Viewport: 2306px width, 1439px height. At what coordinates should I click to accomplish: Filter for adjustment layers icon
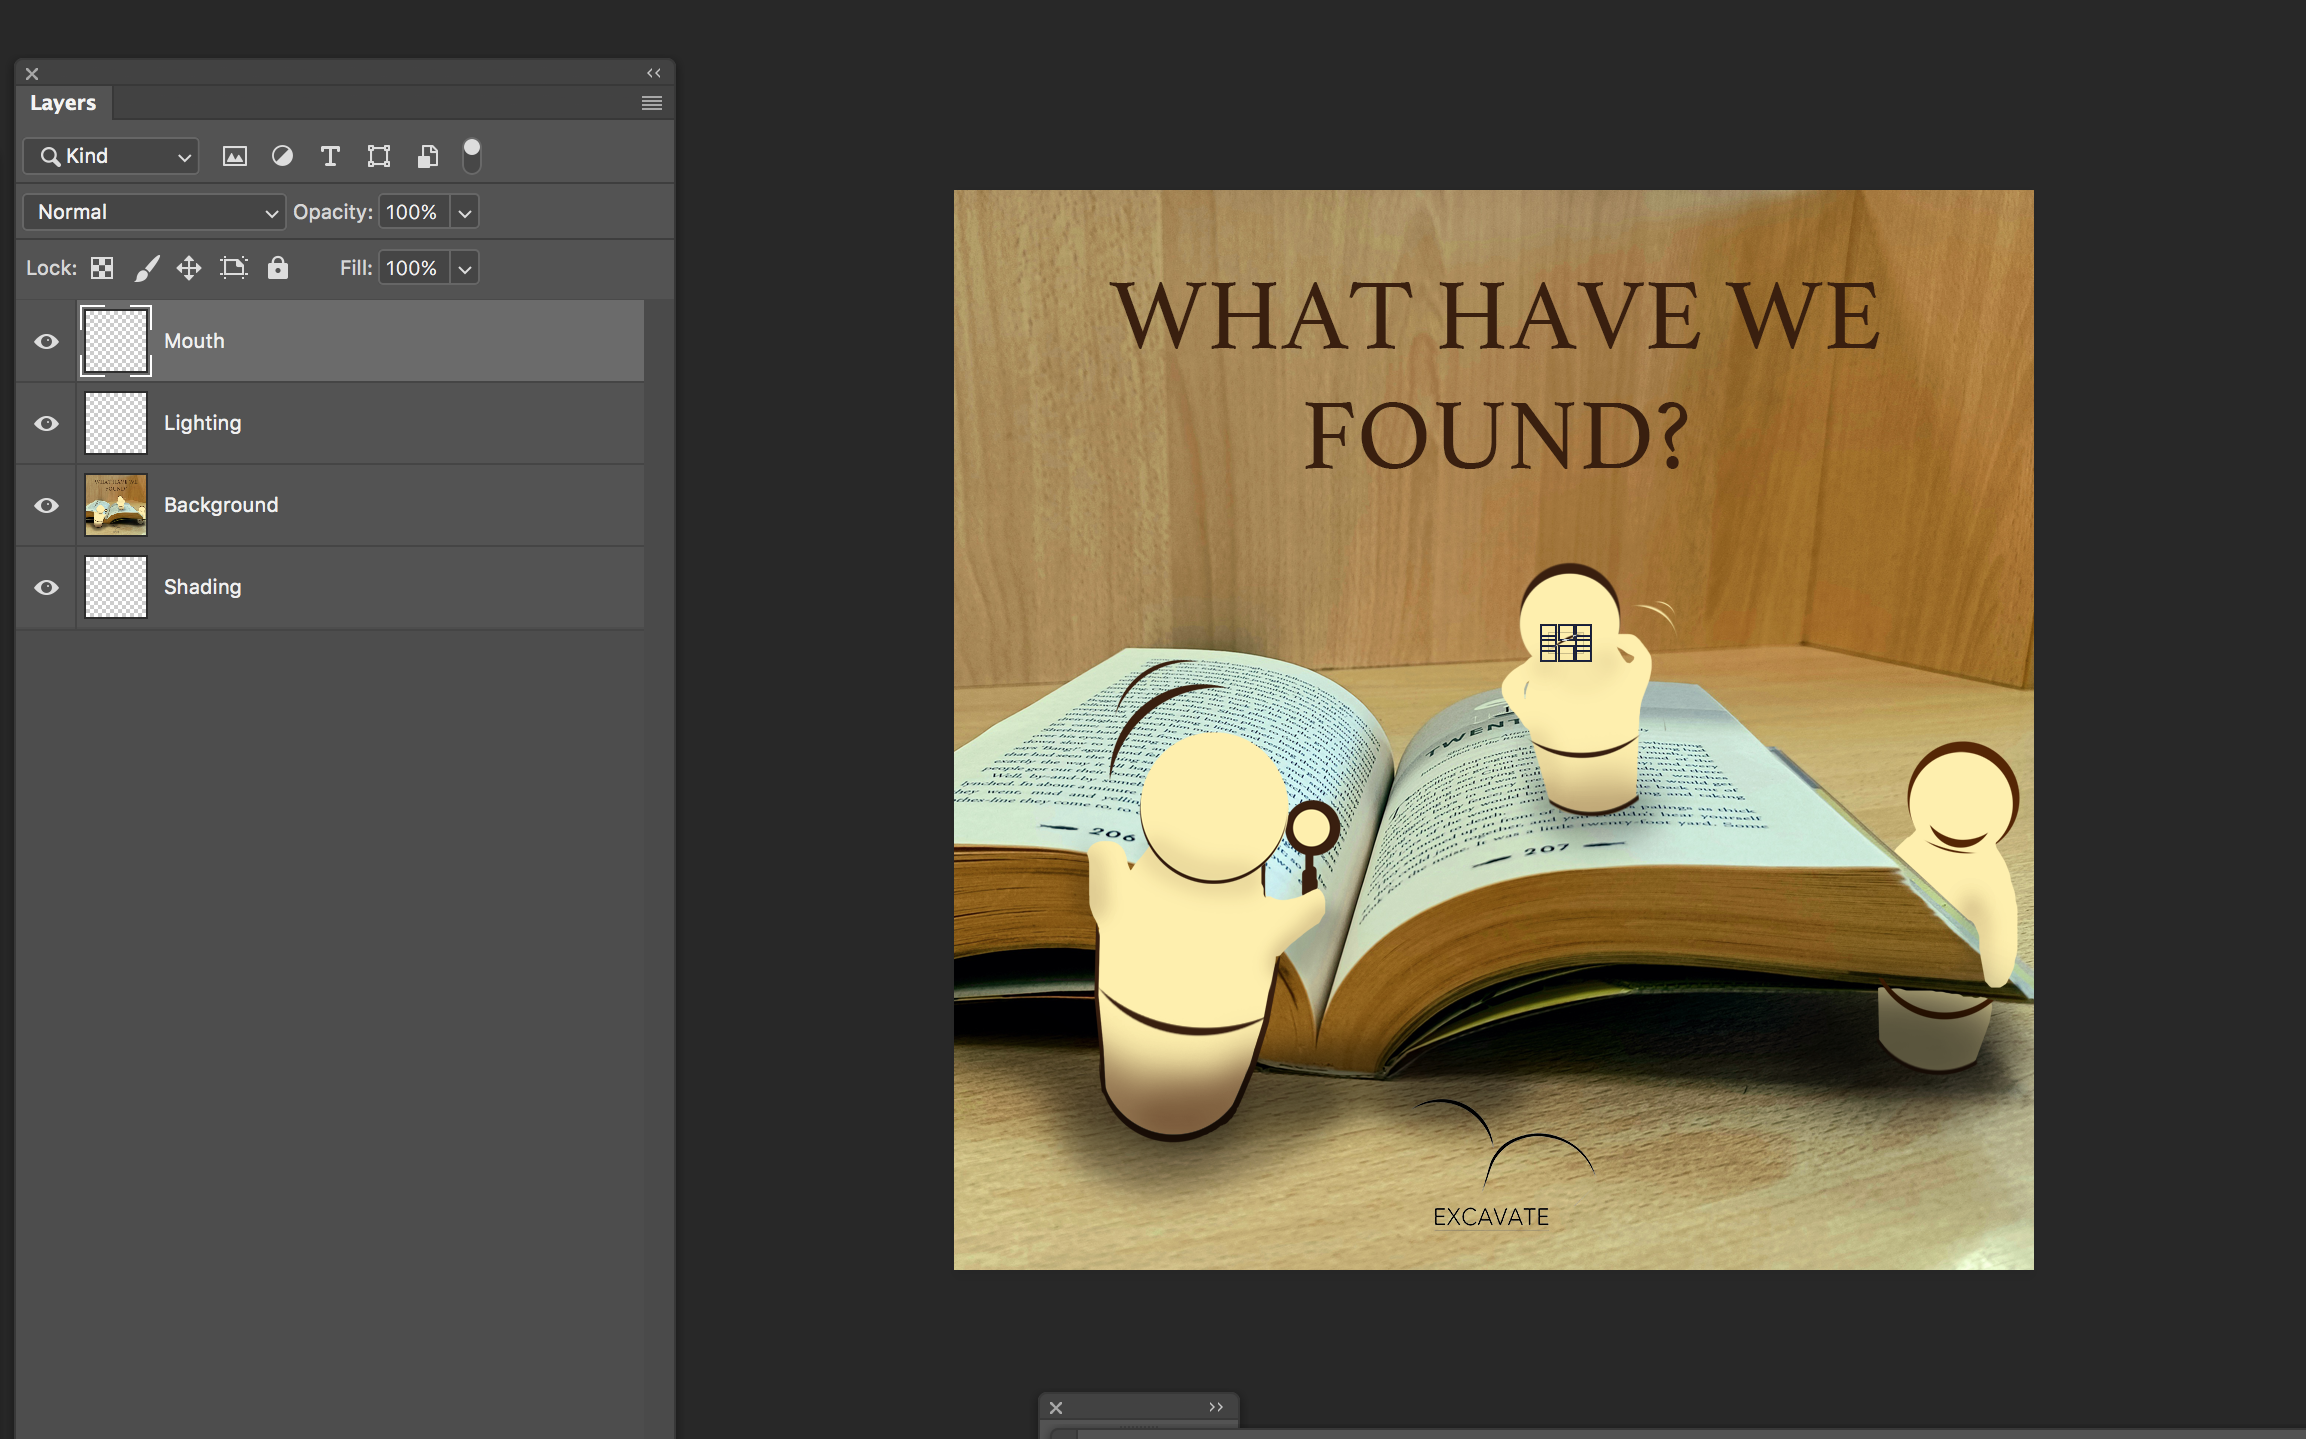[282, 156]
